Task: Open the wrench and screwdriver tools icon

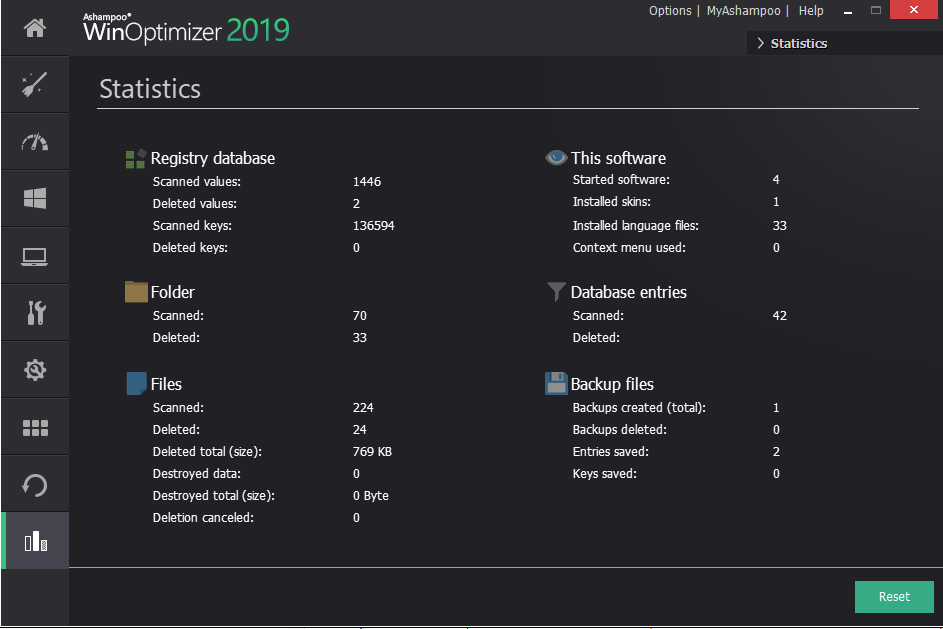Action: point(36,313)
